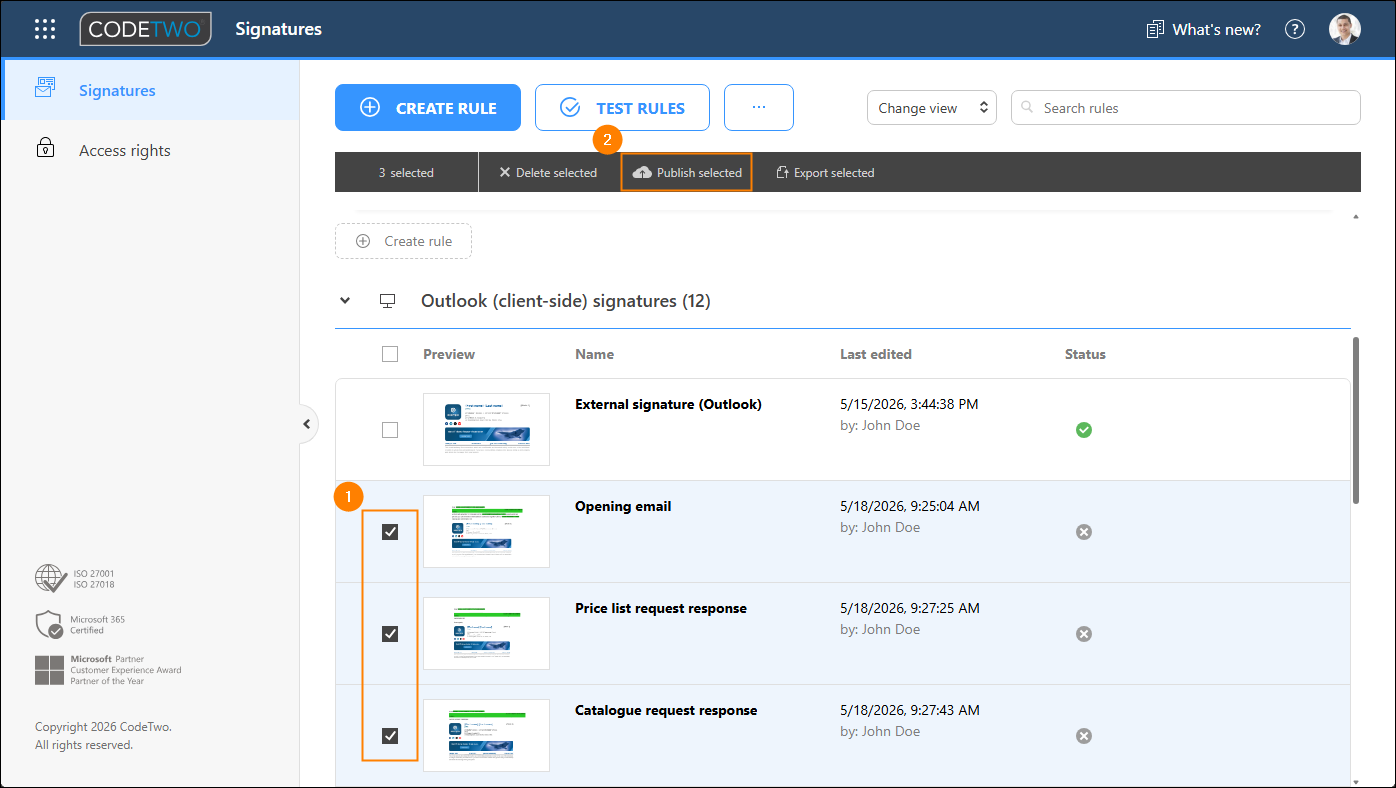Collapse the Outlook (client-side) signatures section
The height and width of the screenshot is (788, 1396).
[345, 300]
